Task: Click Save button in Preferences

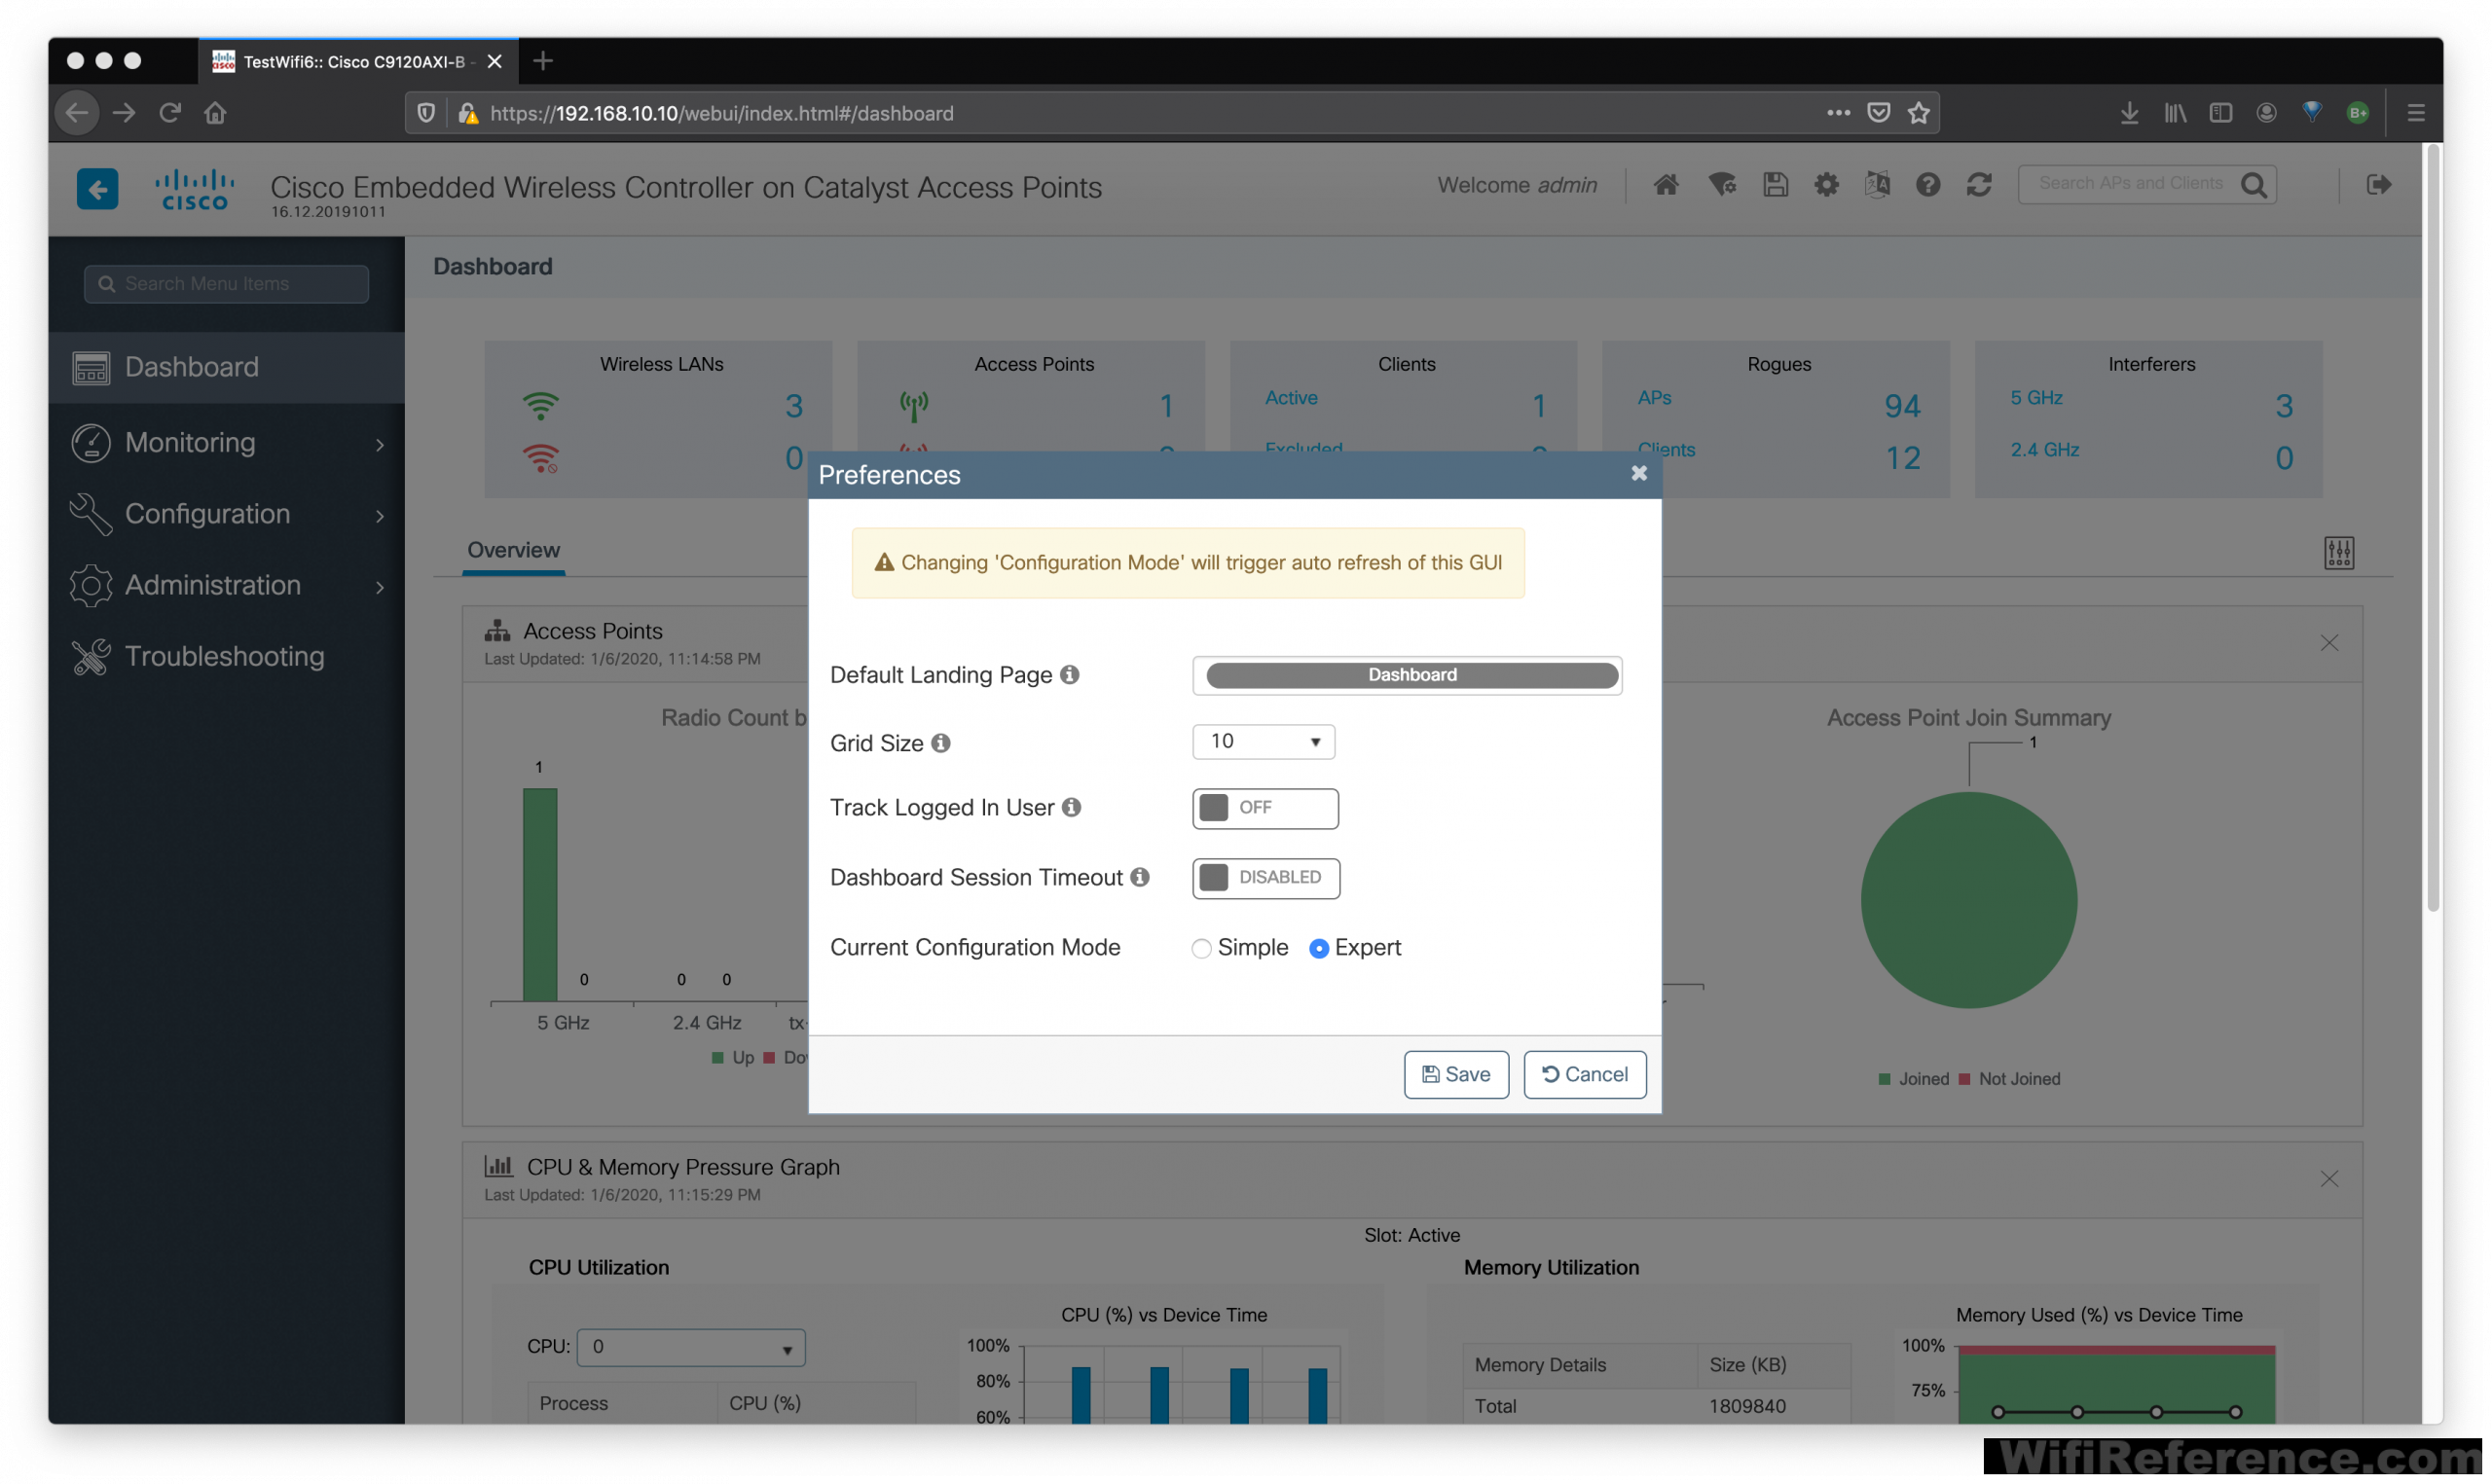Action: coord(1456,1075)
